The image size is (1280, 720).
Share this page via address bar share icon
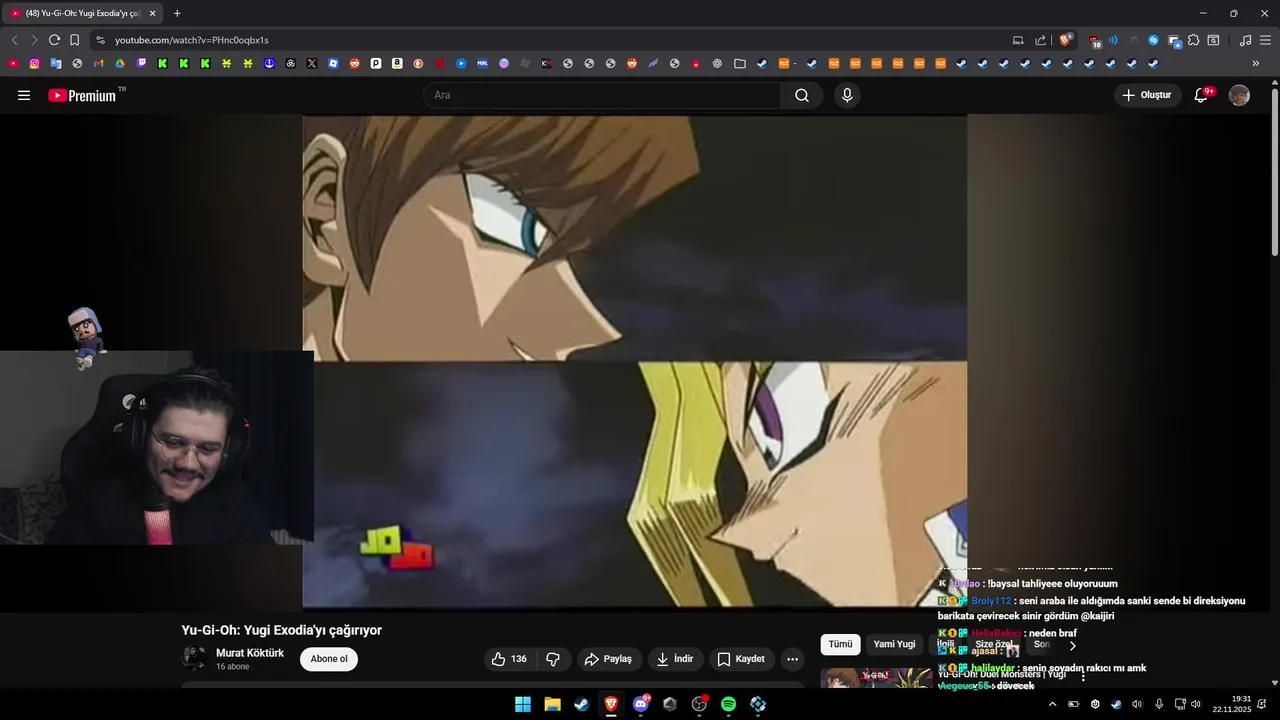[1040, 40]
